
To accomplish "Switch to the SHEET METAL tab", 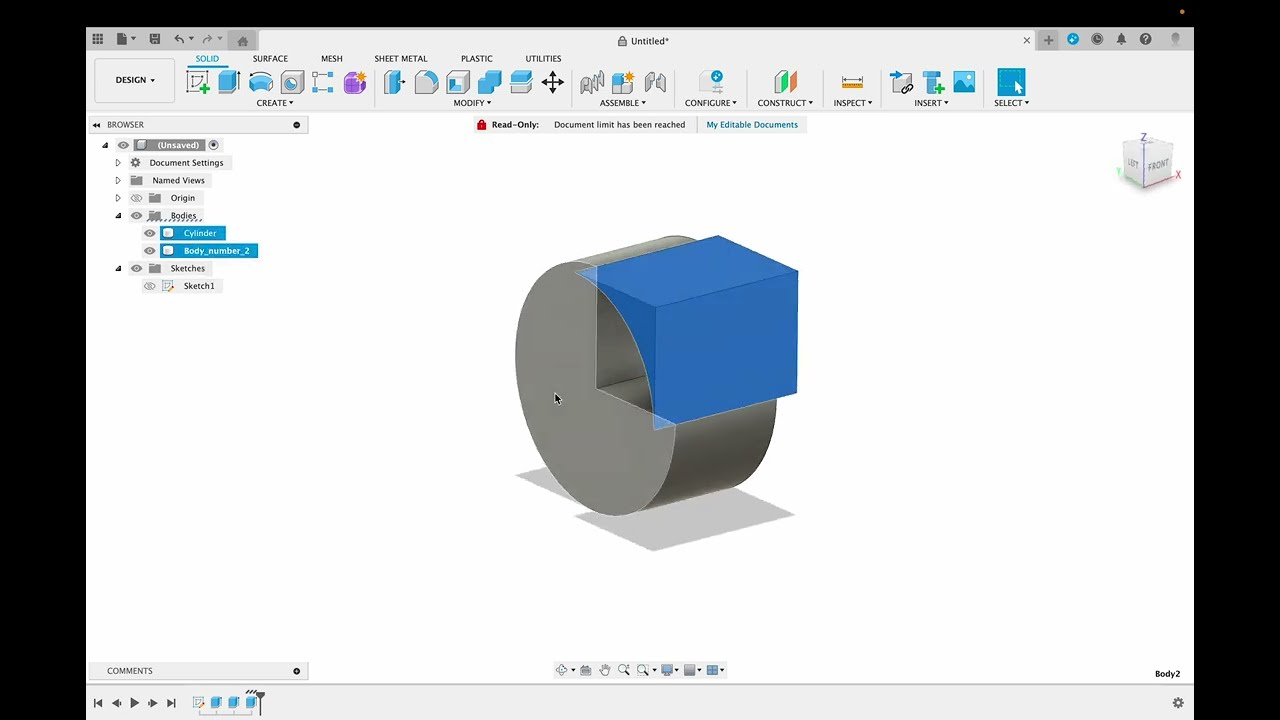I will point(401,58).
